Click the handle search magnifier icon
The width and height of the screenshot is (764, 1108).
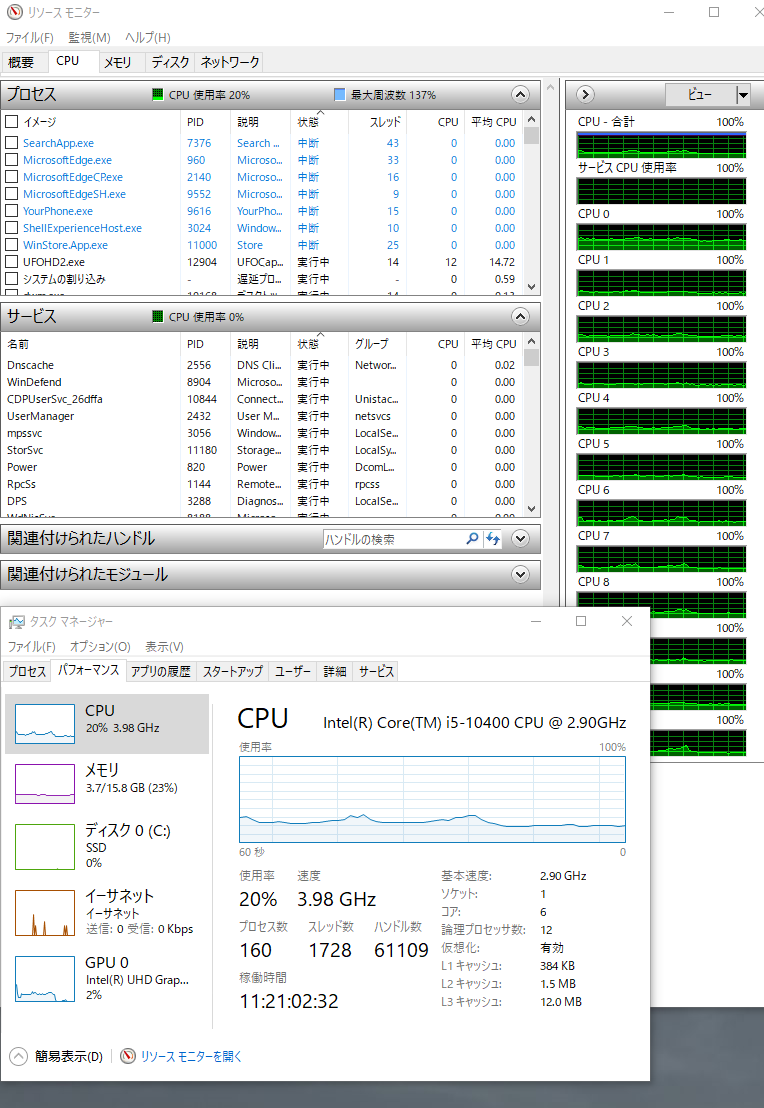(x=473, y=539)
